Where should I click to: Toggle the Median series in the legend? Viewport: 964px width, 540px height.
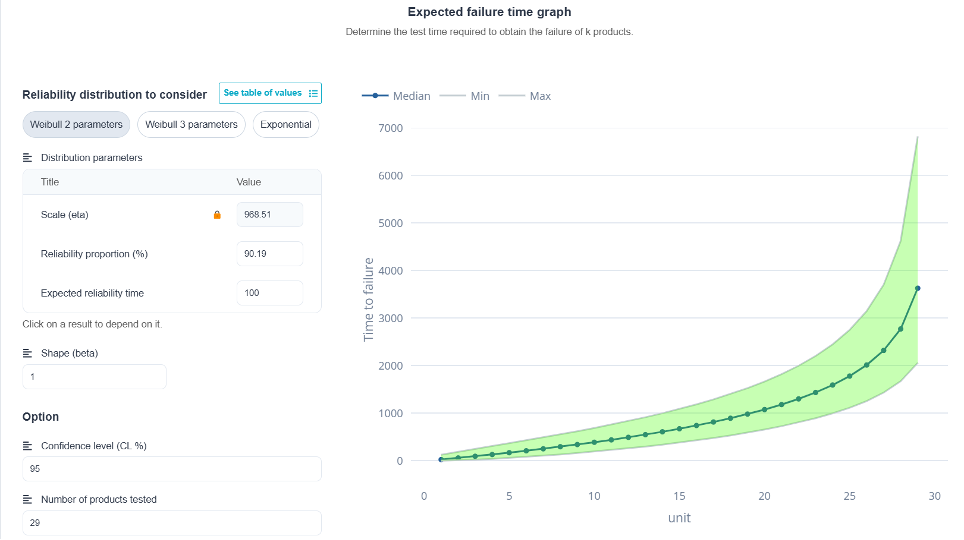pyautogui.click(x=396, y=96)
